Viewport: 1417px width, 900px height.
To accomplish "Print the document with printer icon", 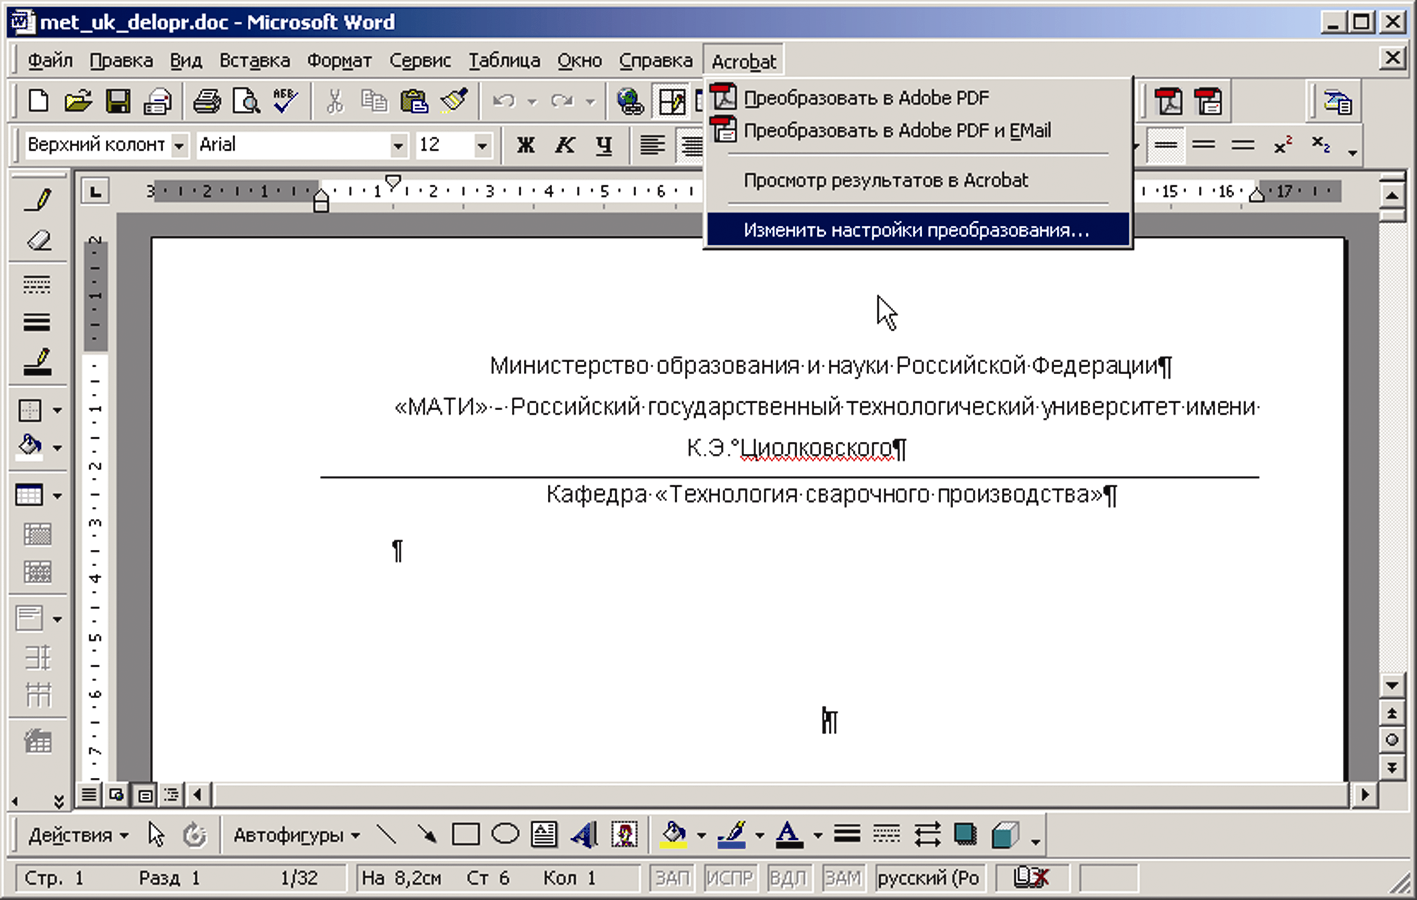I will (x=206, y=101).
